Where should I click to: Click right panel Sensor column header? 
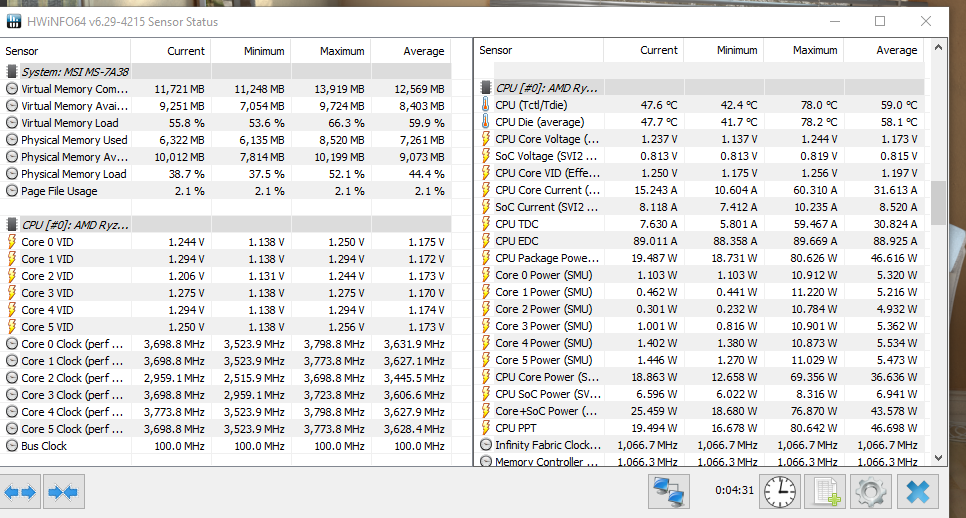point(539,51)
